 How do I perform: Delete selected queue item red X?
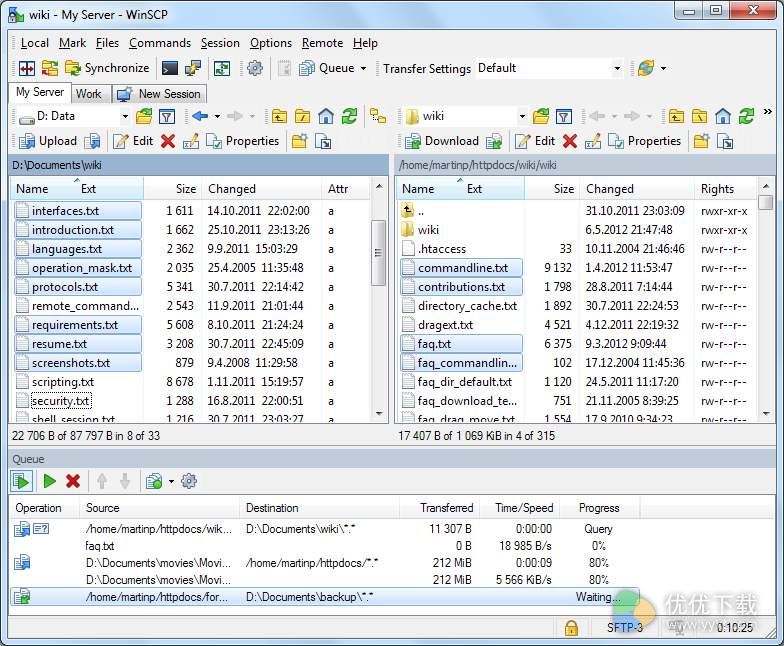point(73,482)
